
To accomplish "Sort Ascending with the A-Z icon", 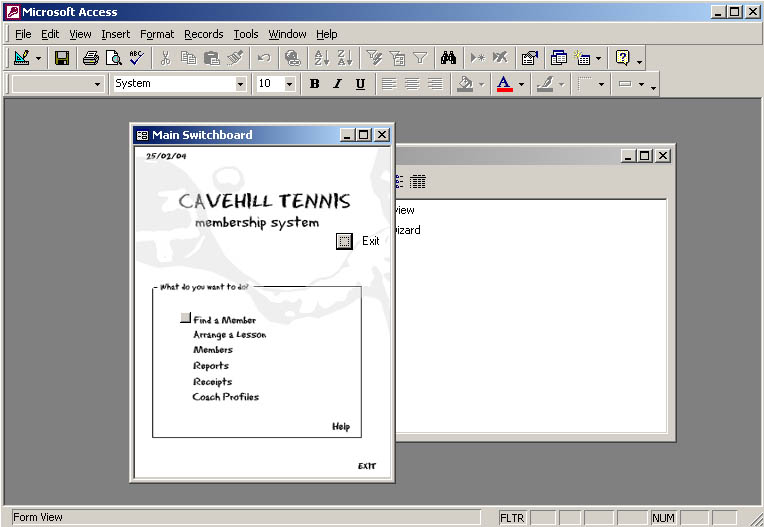I will 322,58.
